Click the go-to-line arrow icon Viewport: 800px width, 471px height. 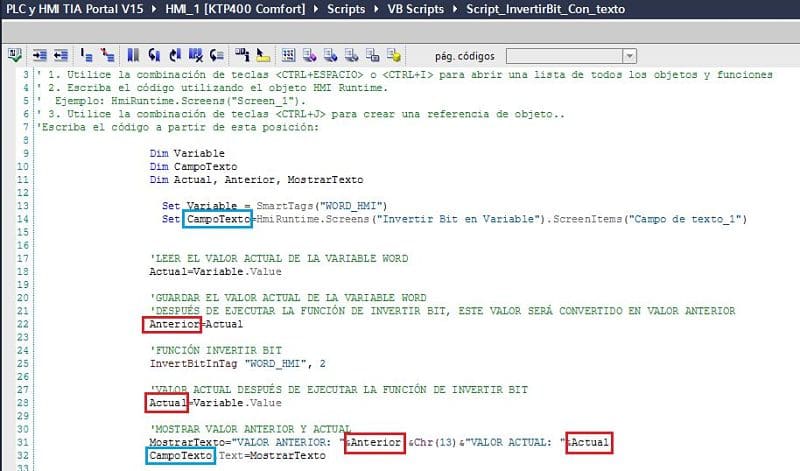[217, 55]
